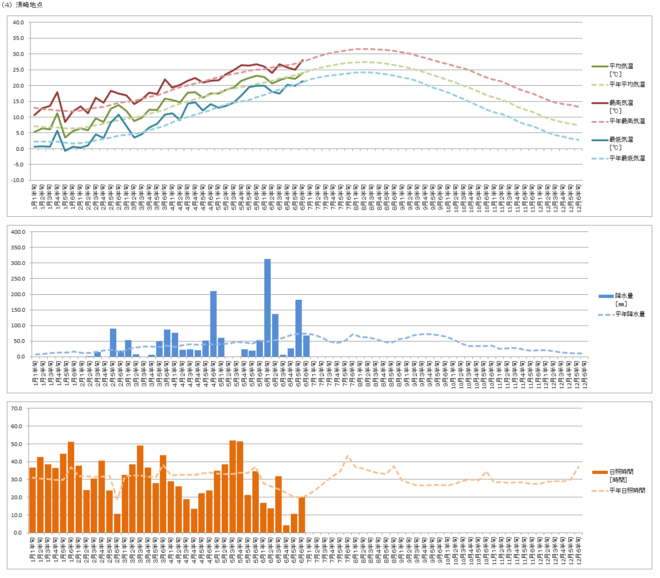This screenshot has height=578, width=660.
Task: Select the tallest blue precipitation bar above 300
Action: [267, 308]
